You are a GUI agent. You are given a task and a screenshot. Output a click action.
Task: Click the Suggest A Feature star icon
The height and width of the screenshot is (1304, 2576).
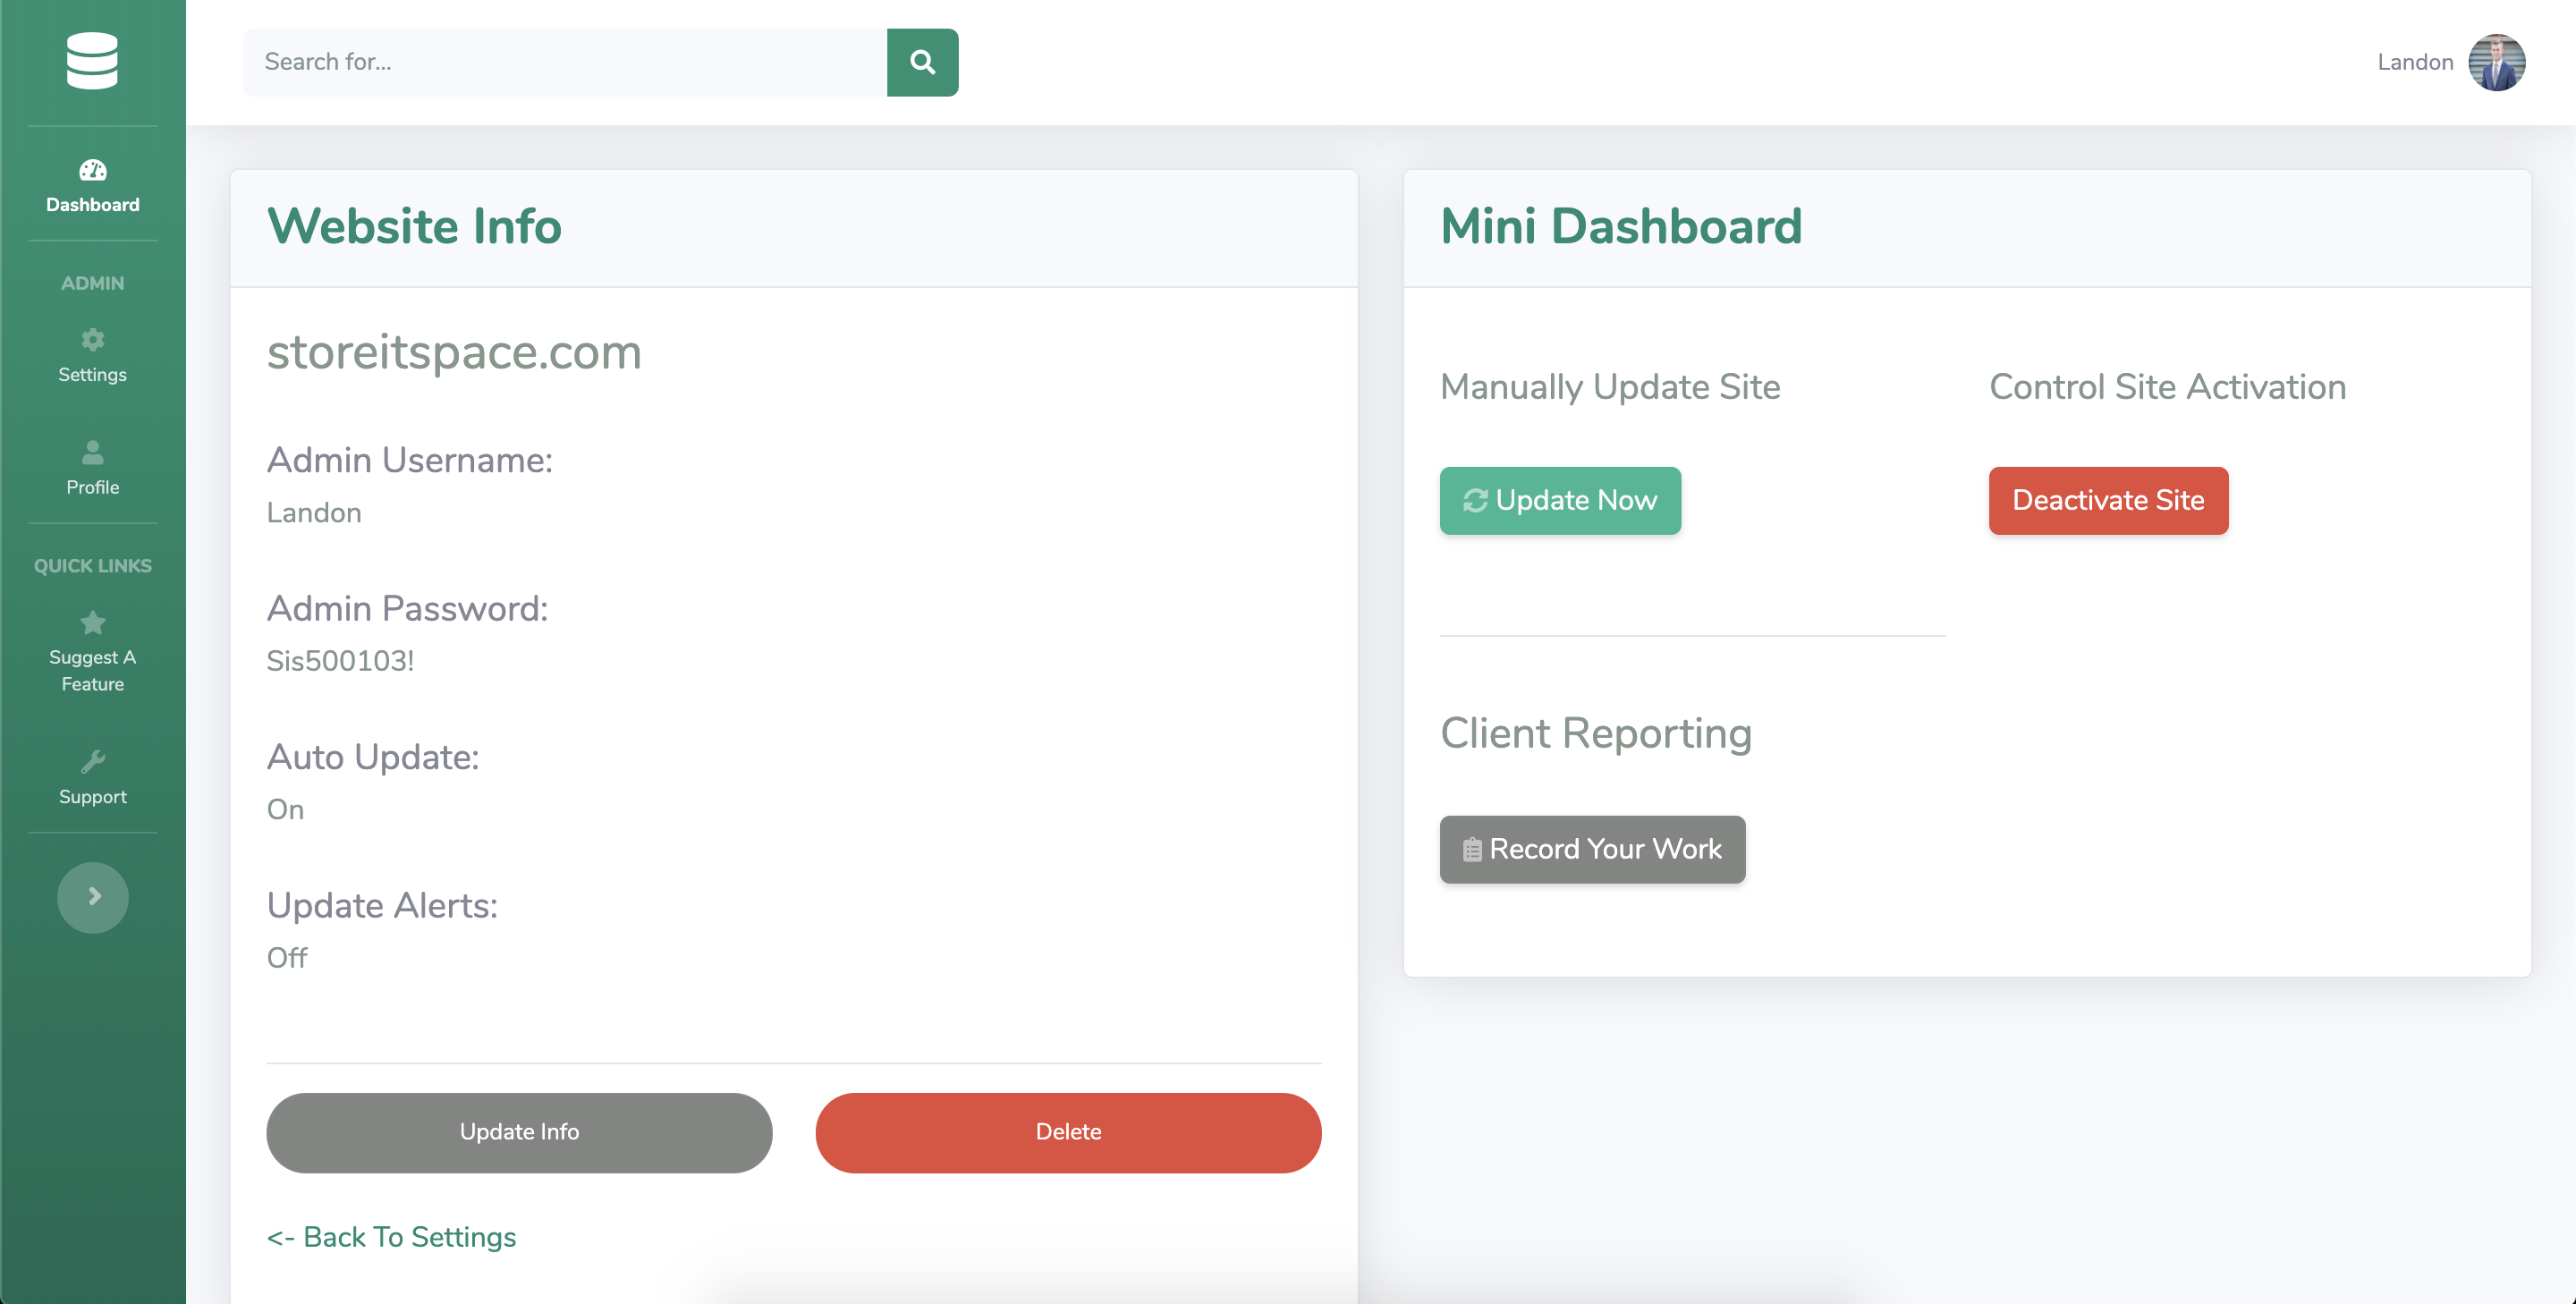[x=92, y=622]
